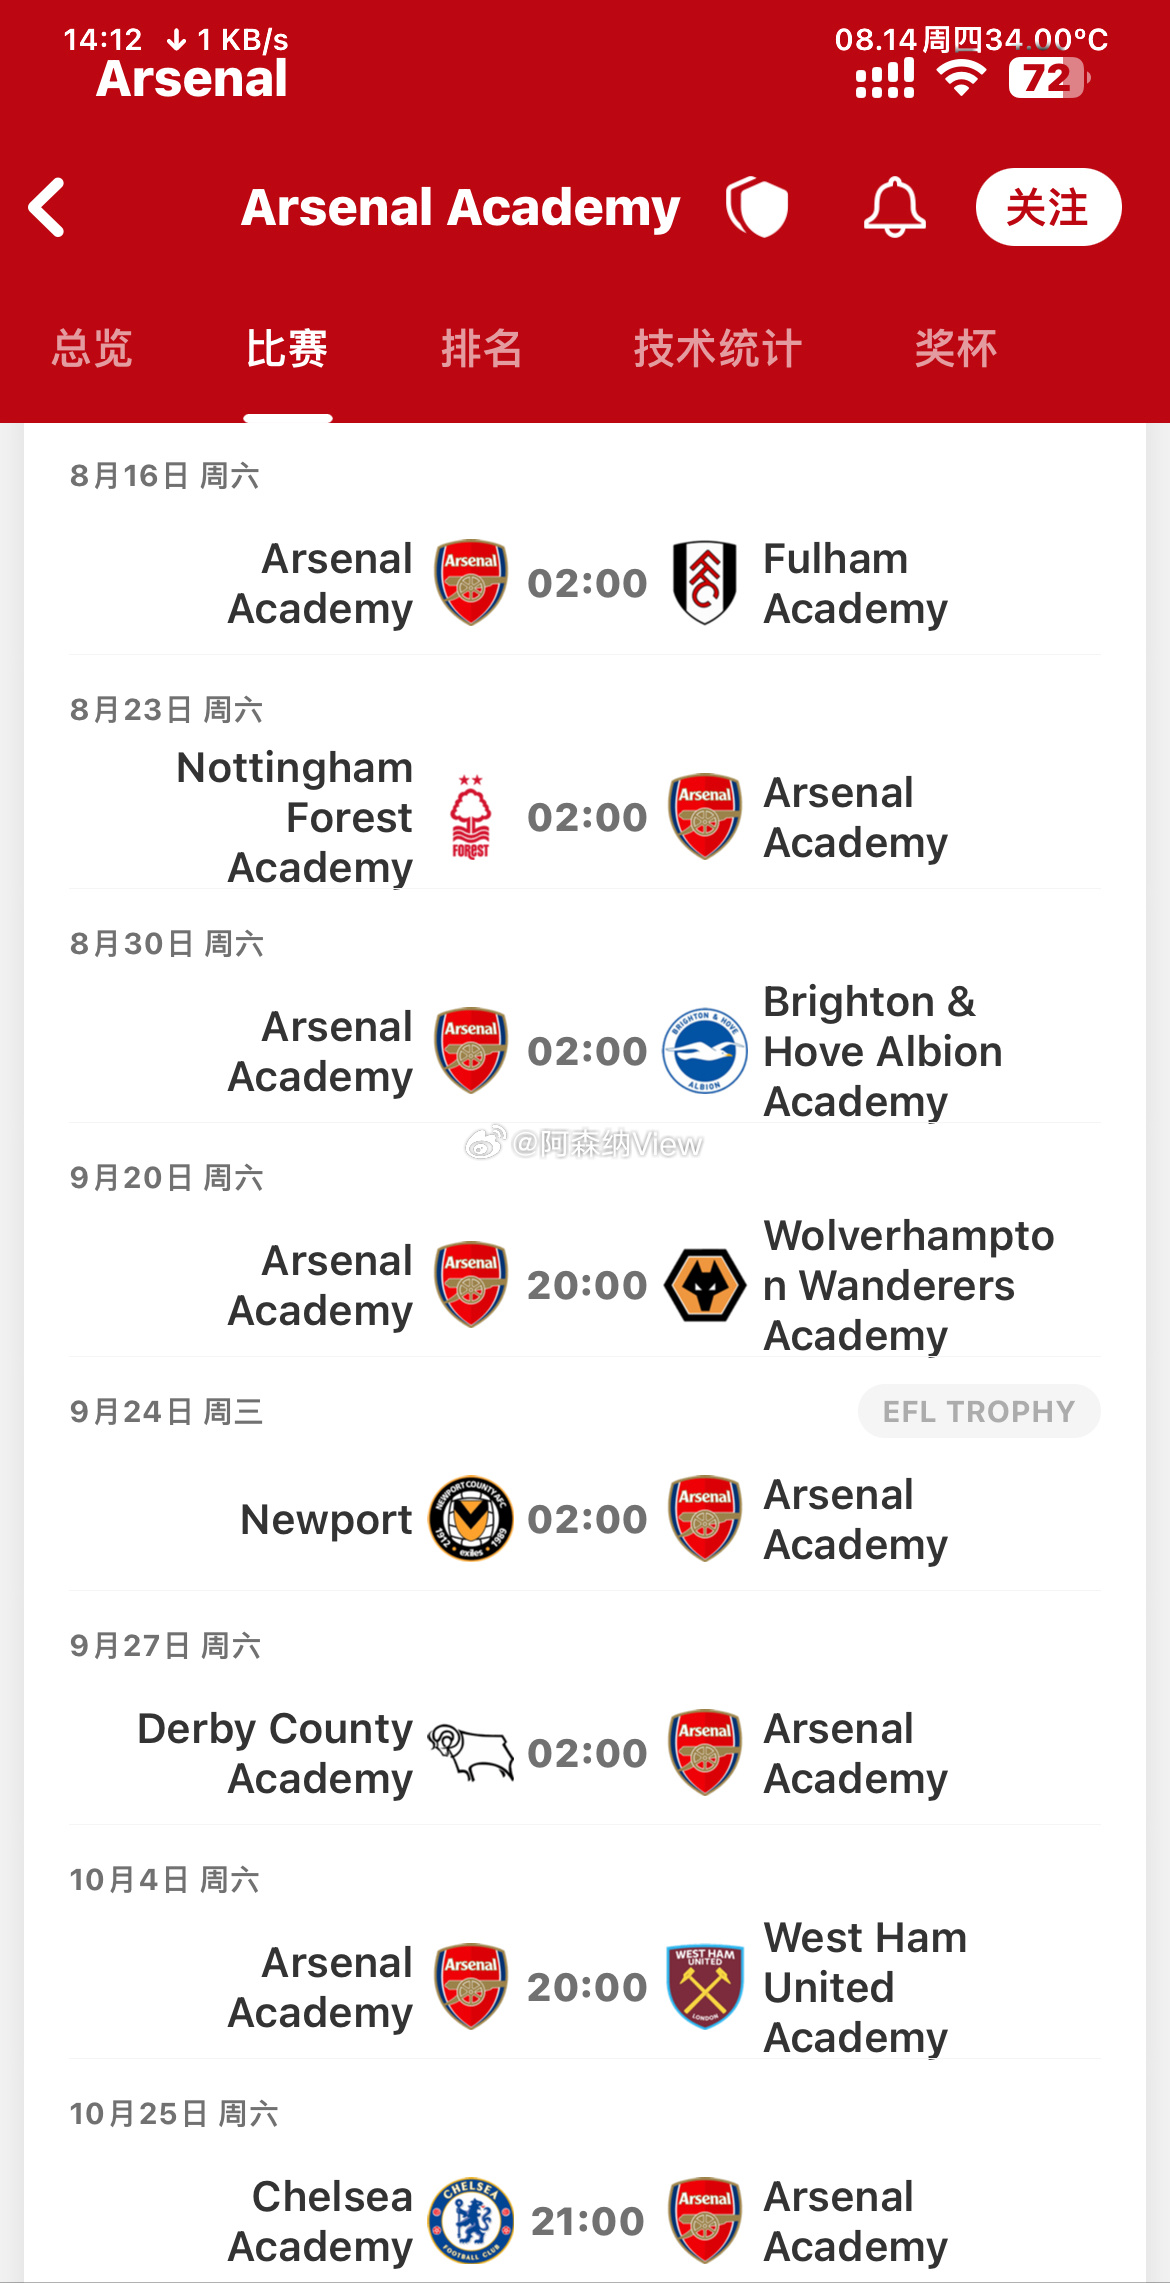Switch to the 奖杯 tab

coord(955,348)
